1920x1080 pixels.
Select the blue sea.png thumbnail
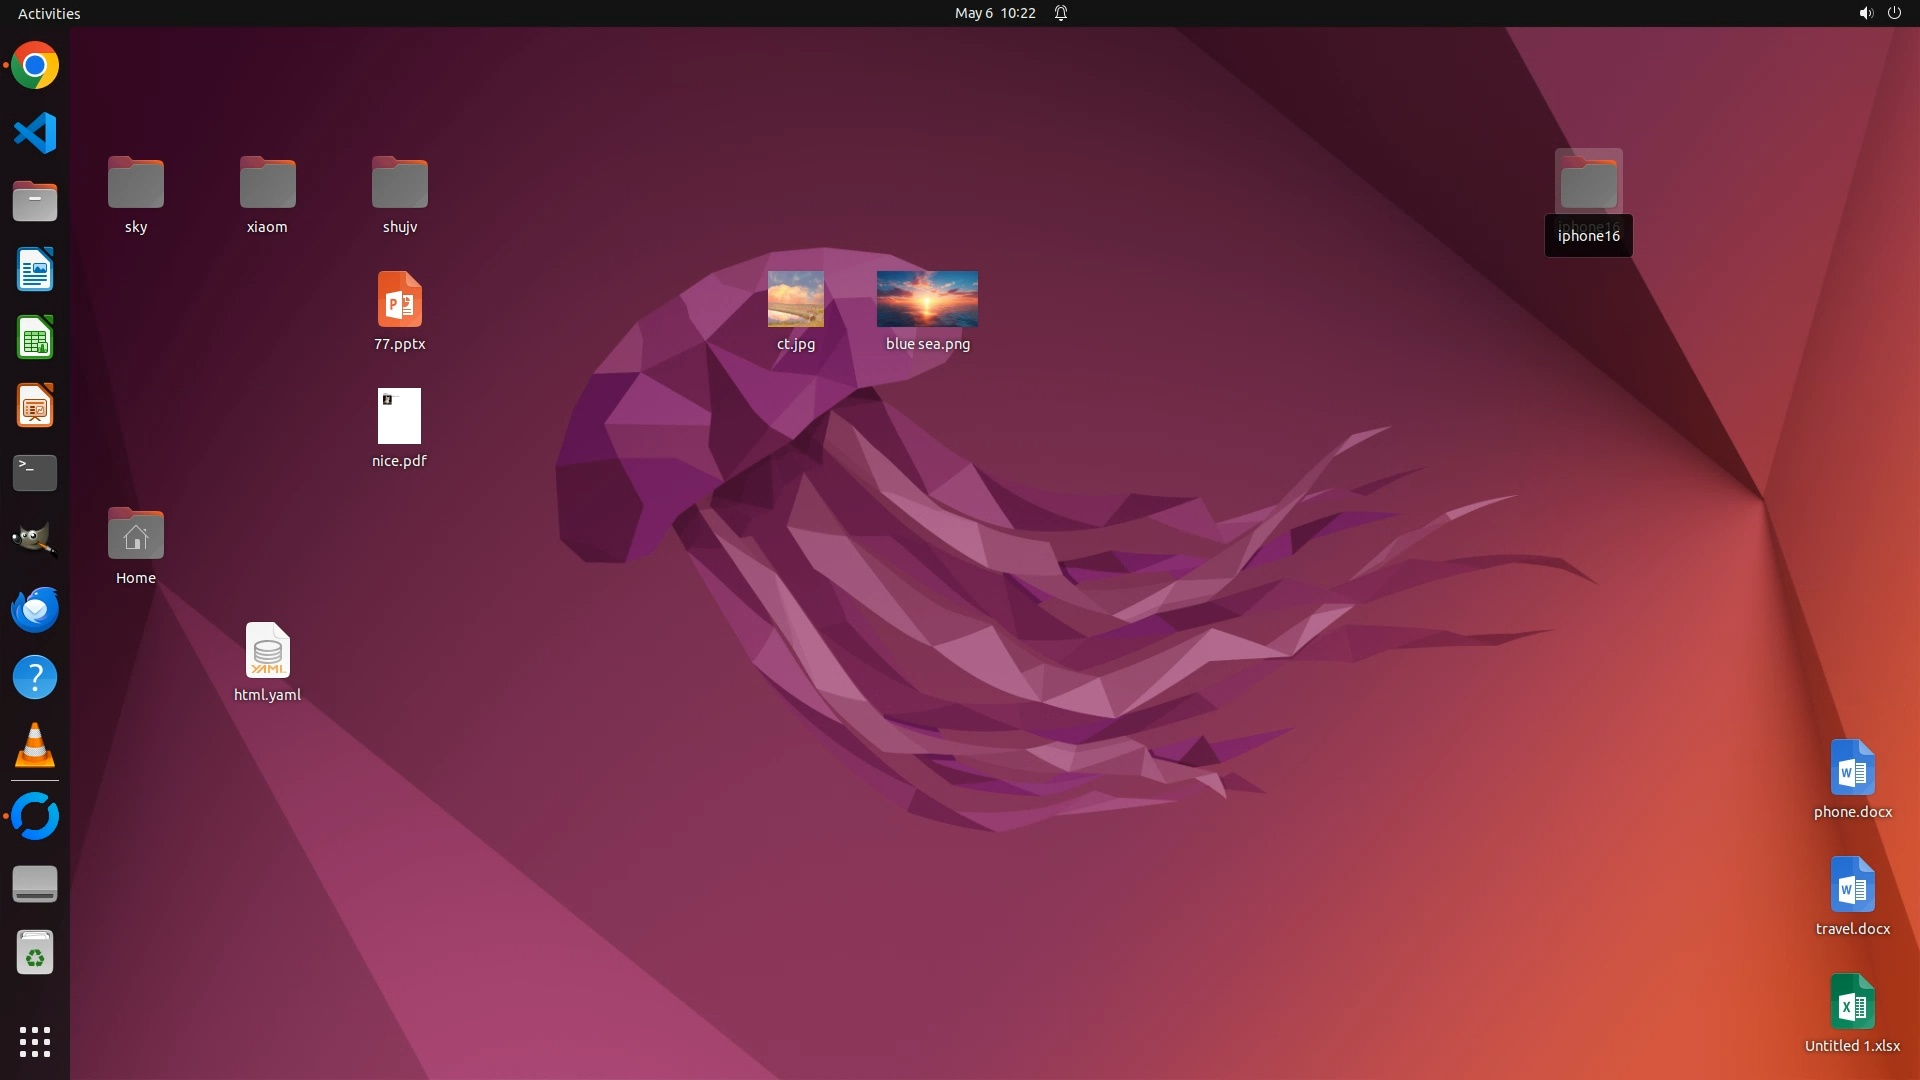tap(927, 299)
